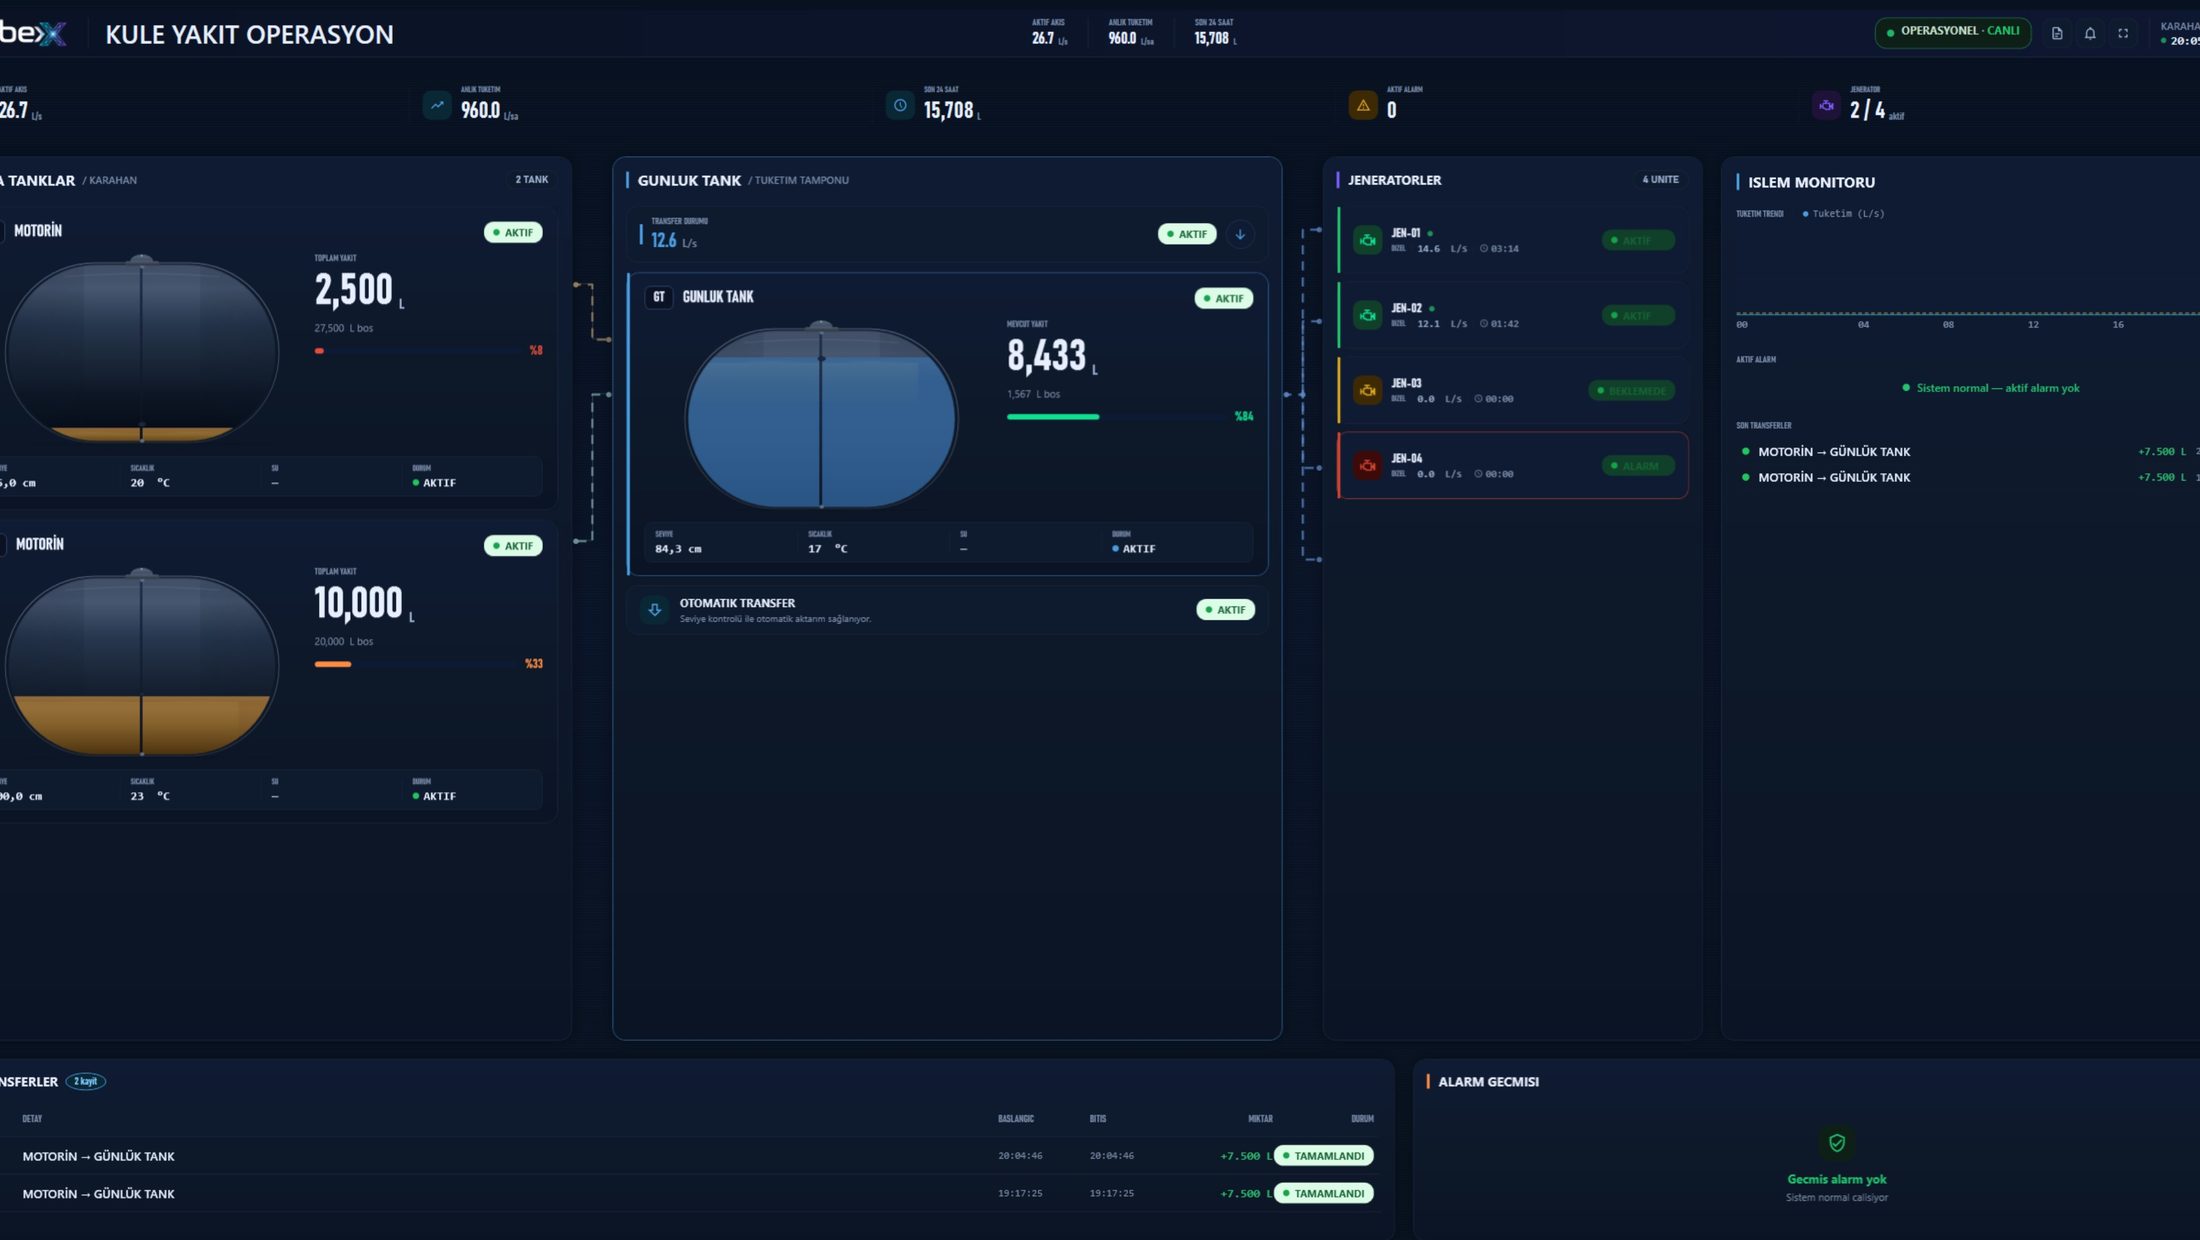Click the consumption trend chart icon
2200x1240 pixels.
point(437,105)
